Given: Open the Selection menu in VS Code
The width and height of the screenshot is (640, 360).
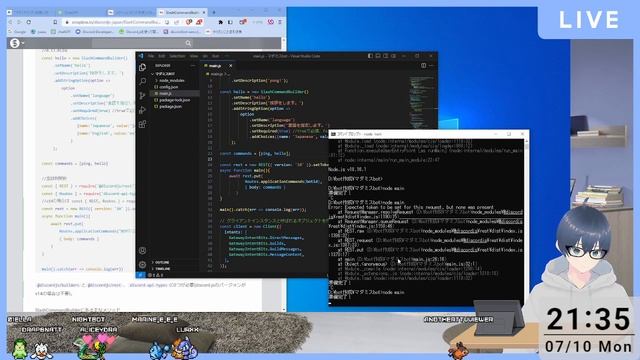Looking at the screenshot, I should (177, 56).
